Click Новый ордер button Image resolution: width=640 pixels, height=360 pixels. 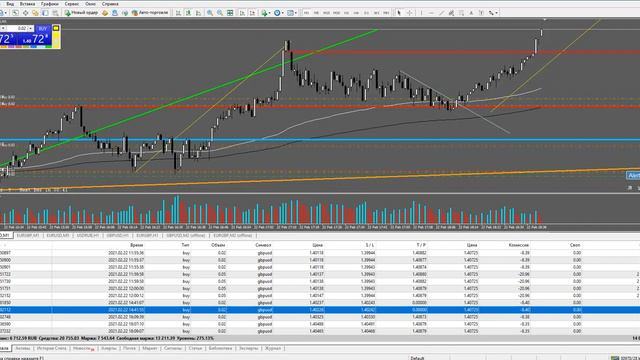pos(81,13)
